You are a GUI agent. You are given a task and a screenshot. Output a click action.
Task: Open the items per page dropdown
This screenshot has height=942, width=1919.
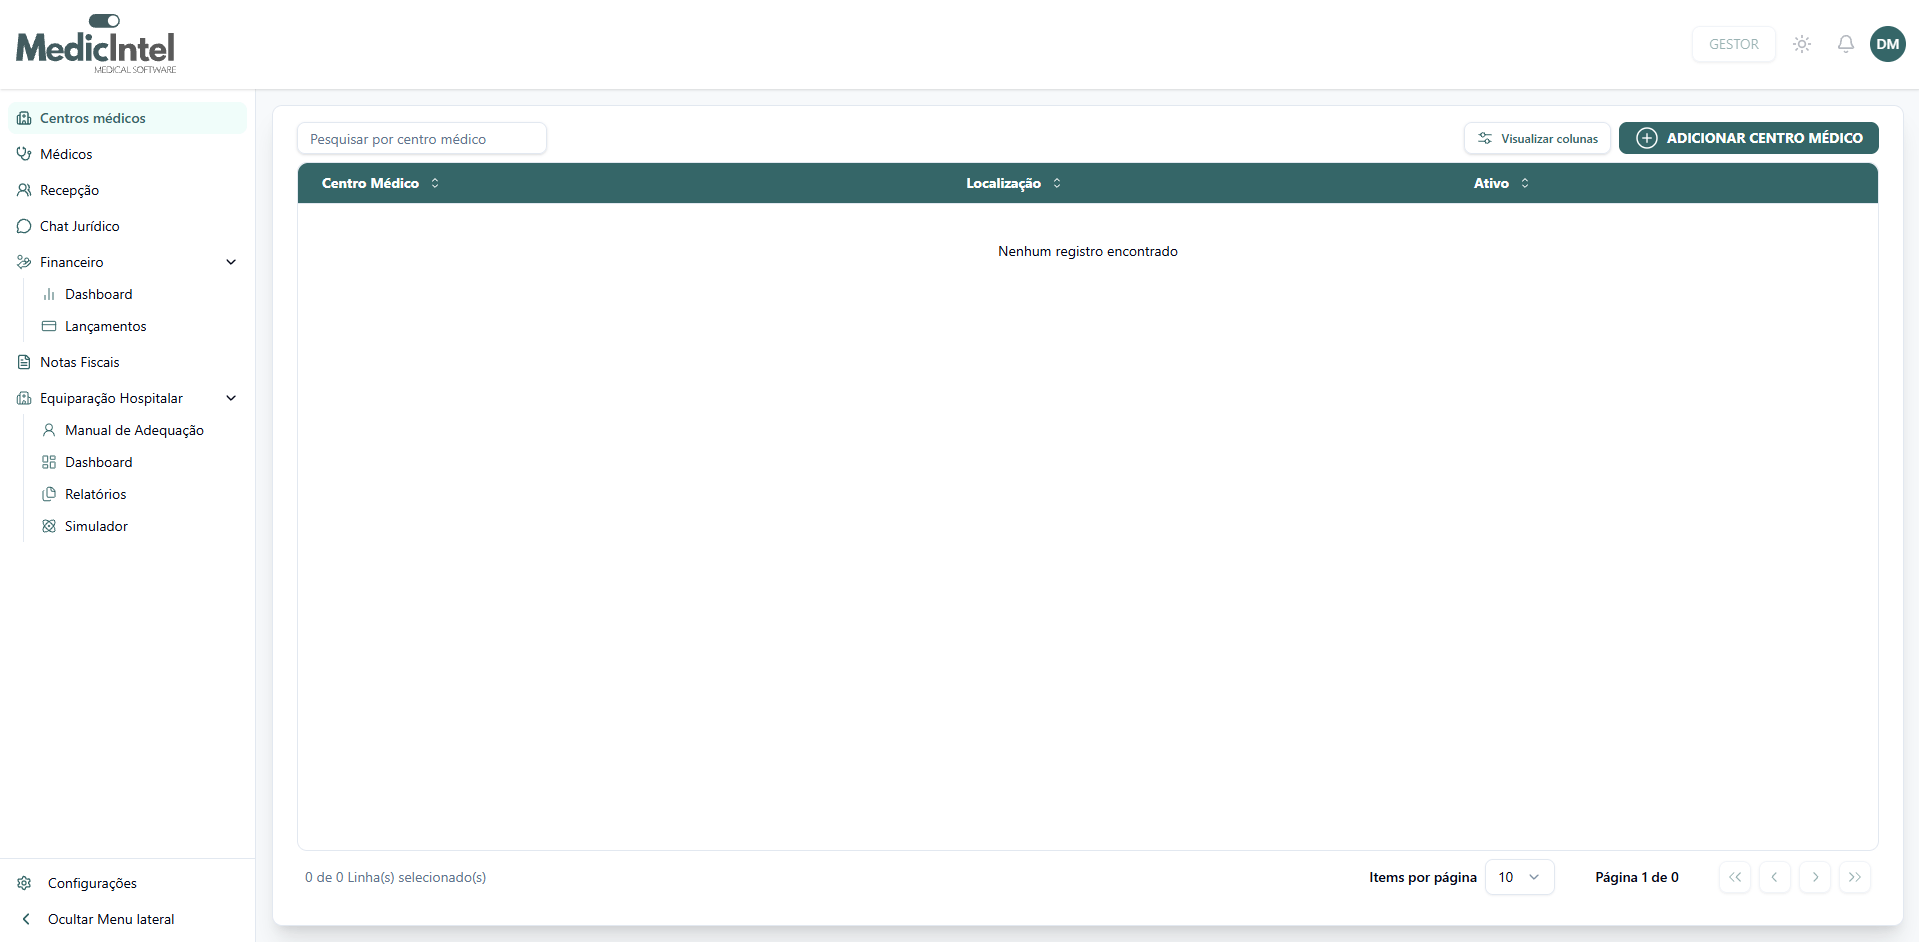tap(1519, 877)
